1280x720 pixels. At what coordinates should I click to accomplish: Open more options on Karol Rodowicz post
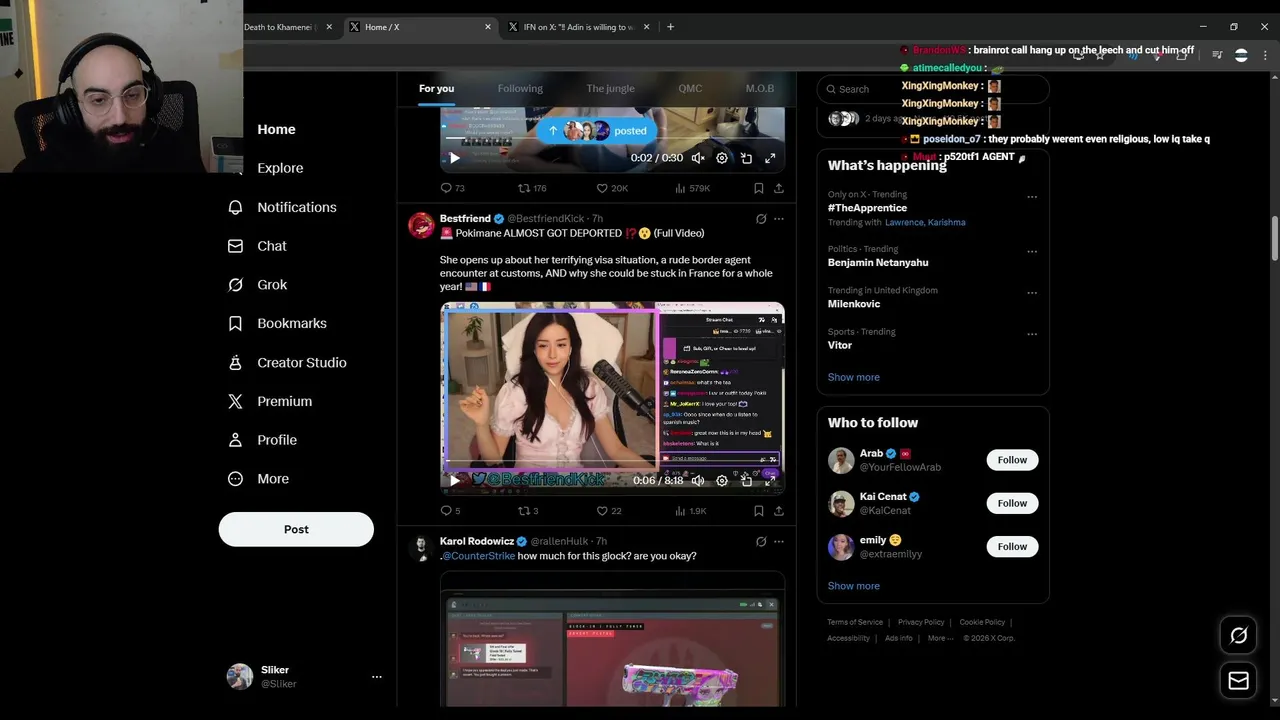pyautogui.click(x=779, y=542)
